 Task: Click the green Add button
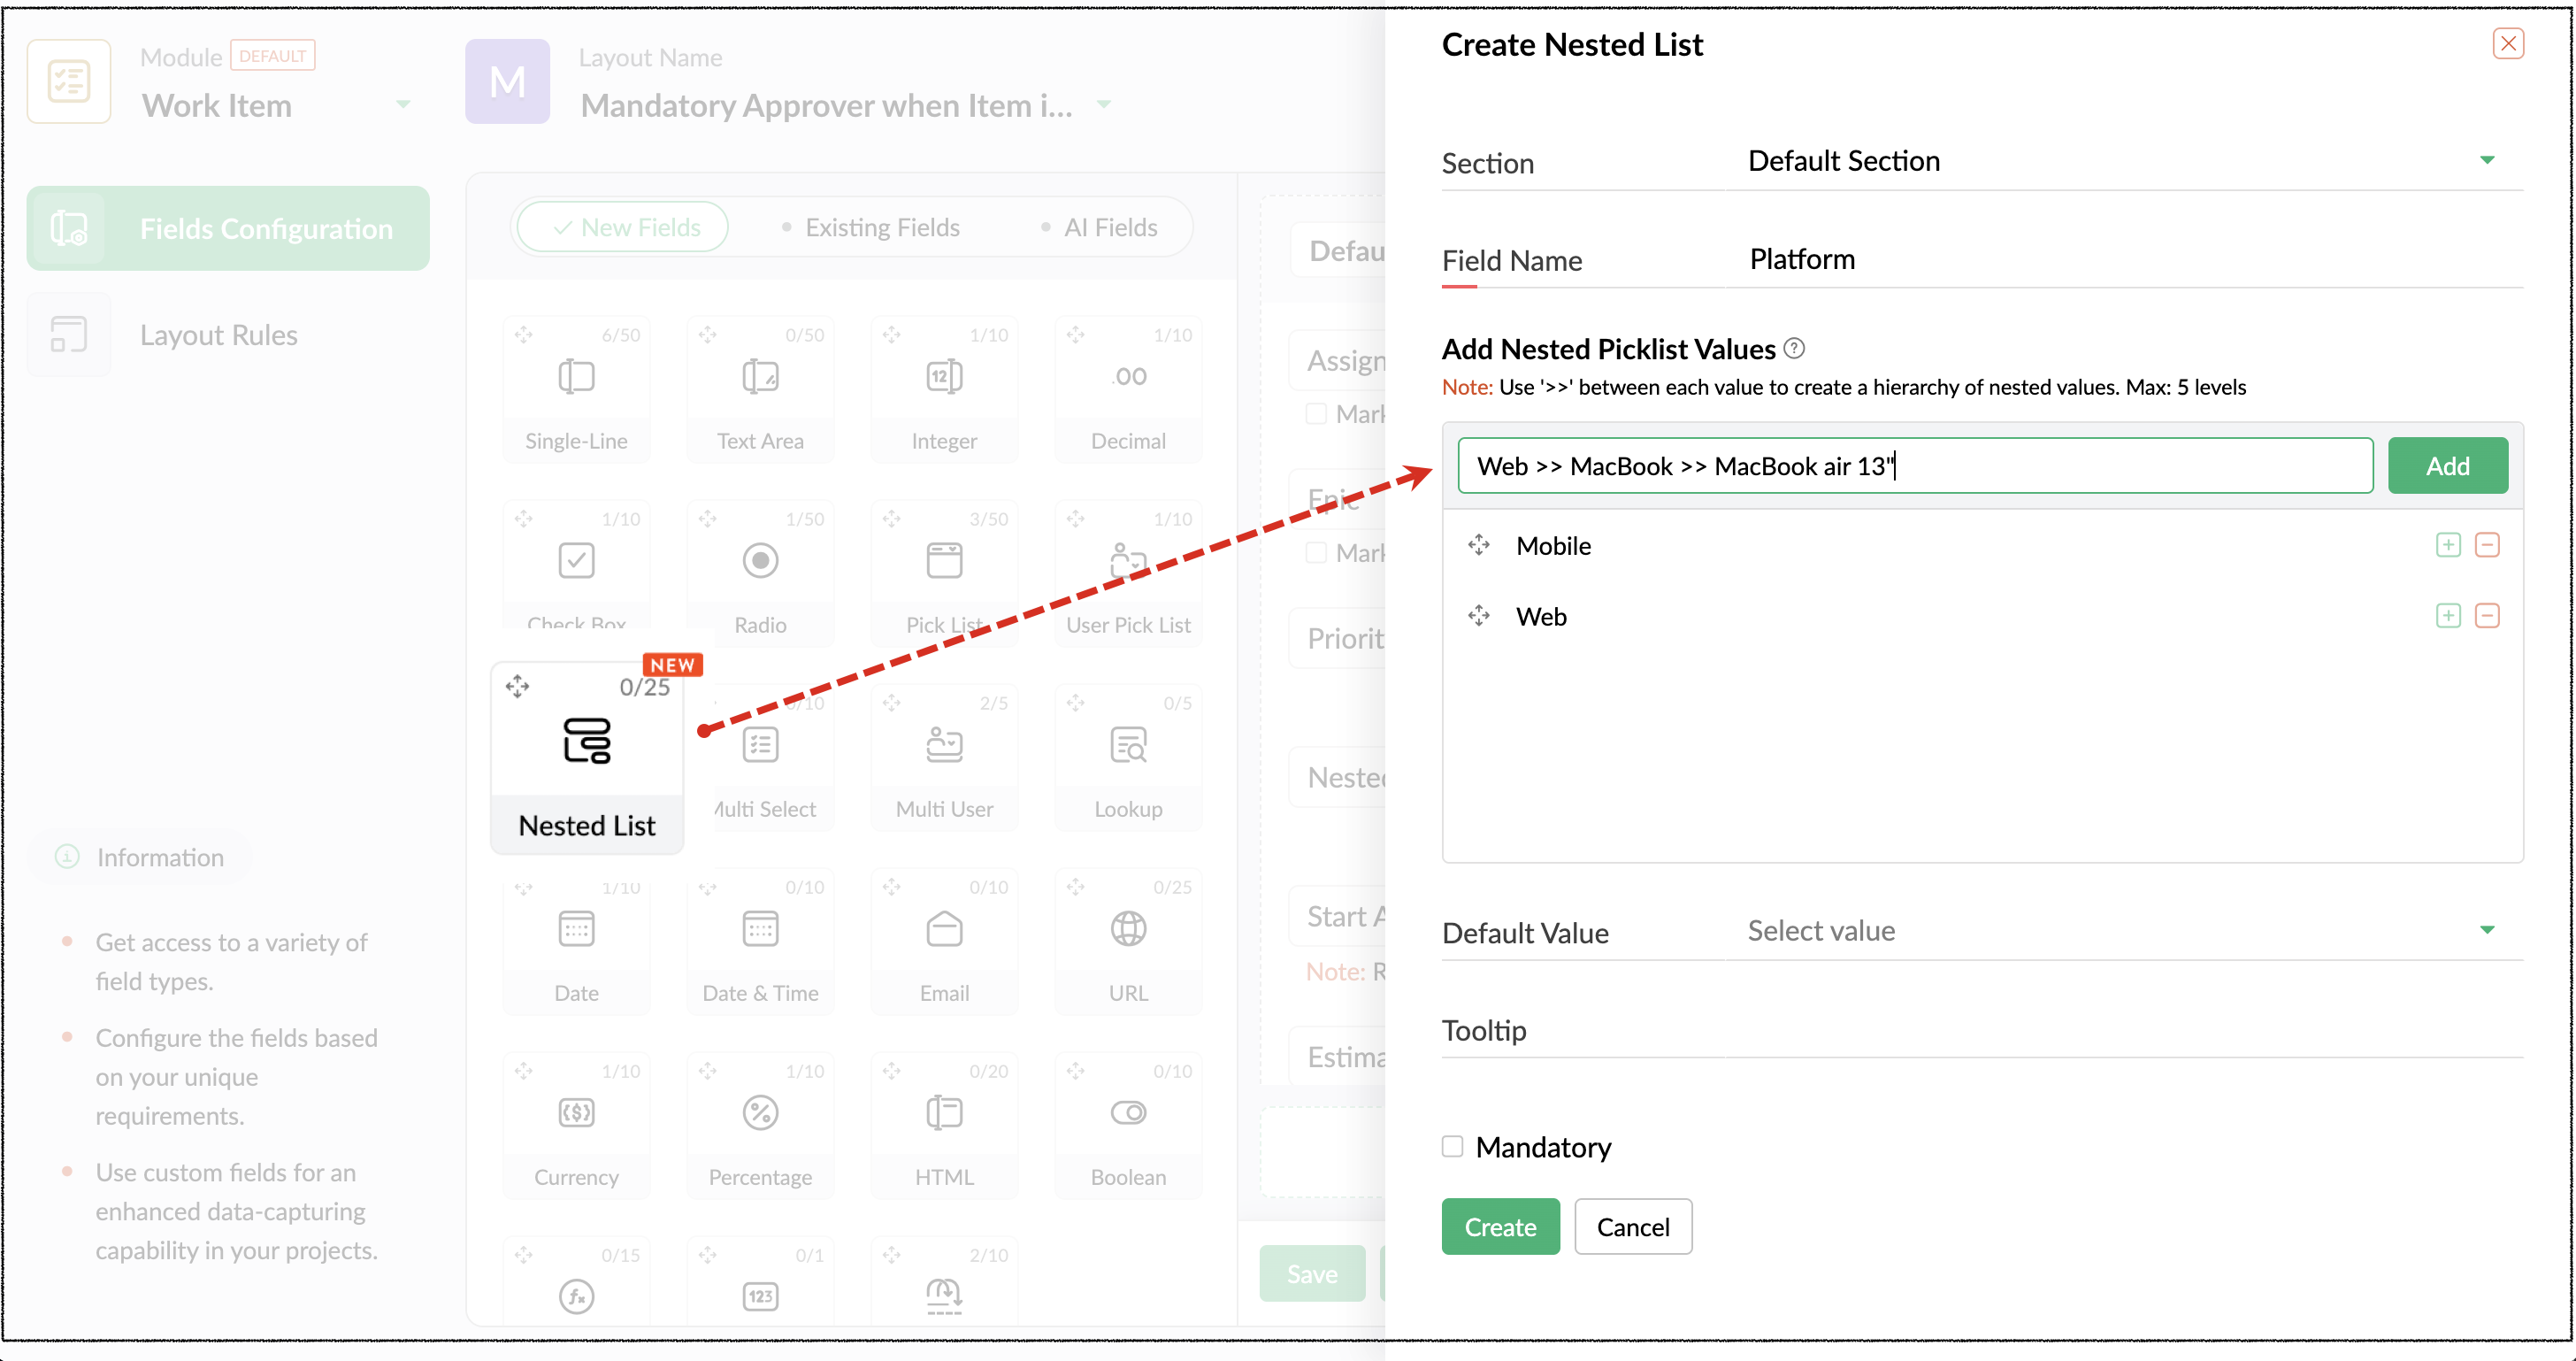[x=2446, y=466]
